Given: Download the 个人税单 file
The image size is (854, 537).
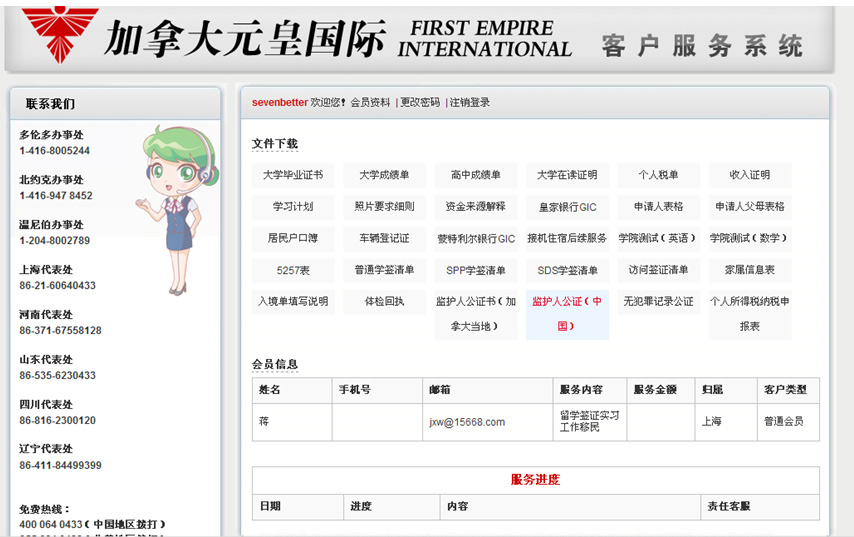Looking at the screenshot, I should coord(658,175).
